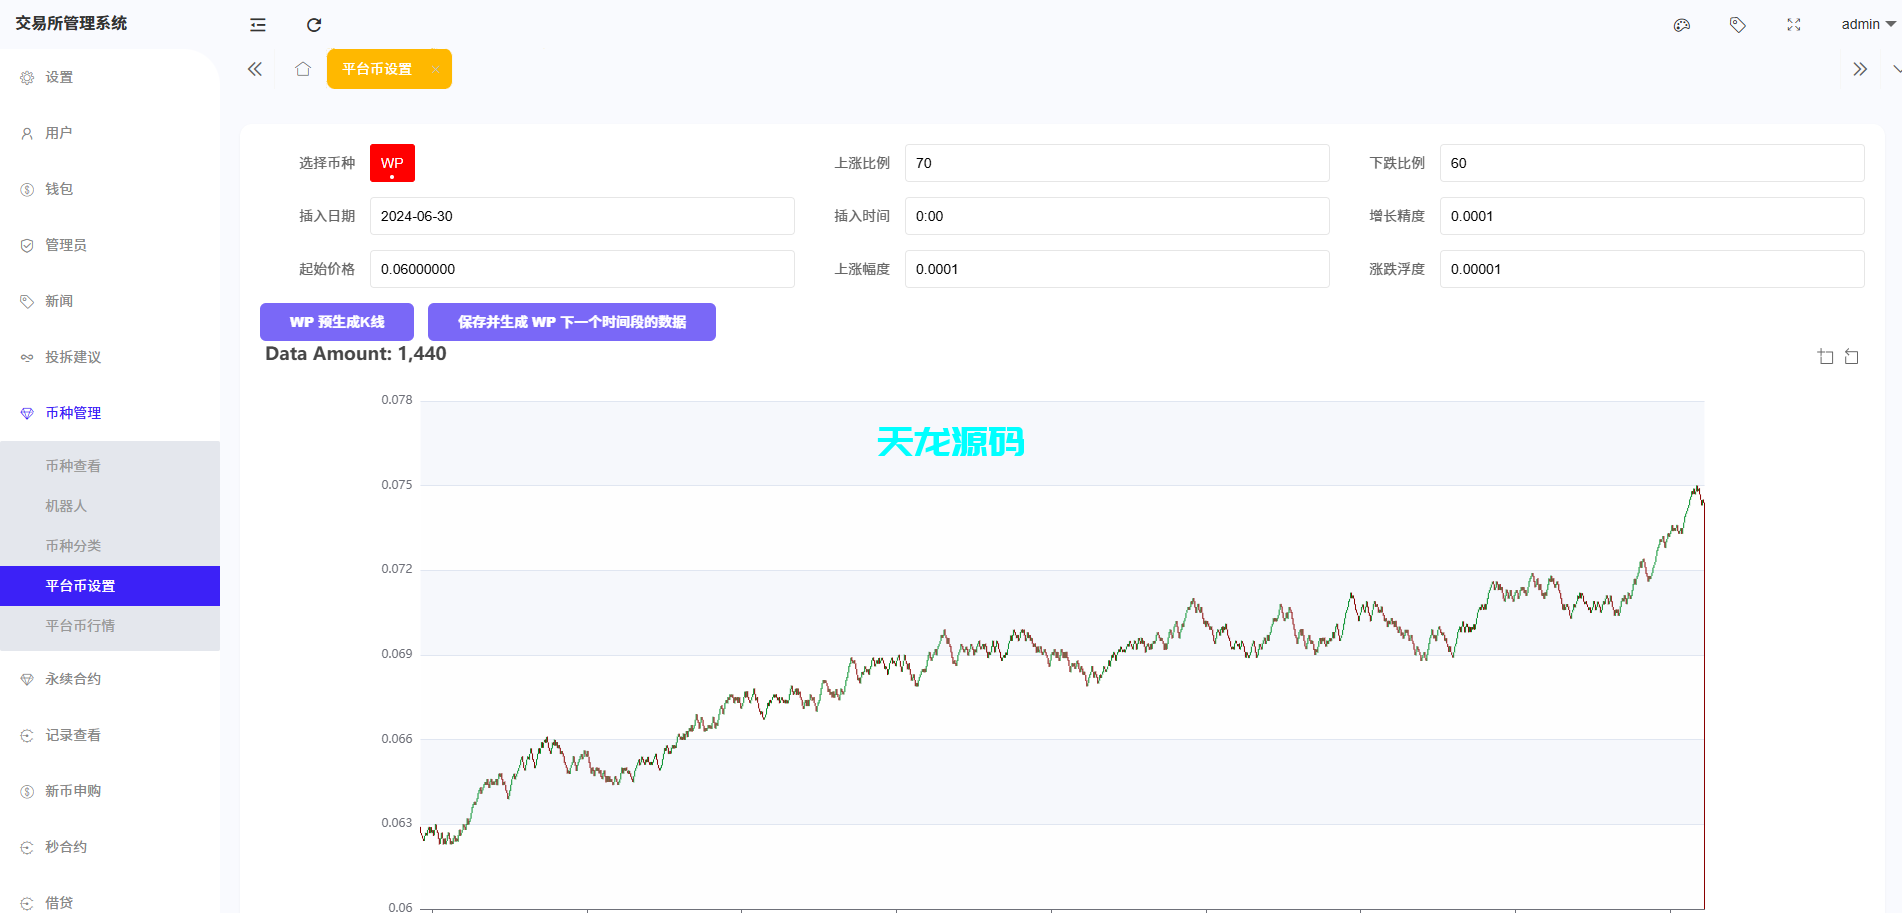The height and width of the screenshot is (913, 1902).
Task: Click the tag icon next to 新闻
Action: (x=27, y=301)
